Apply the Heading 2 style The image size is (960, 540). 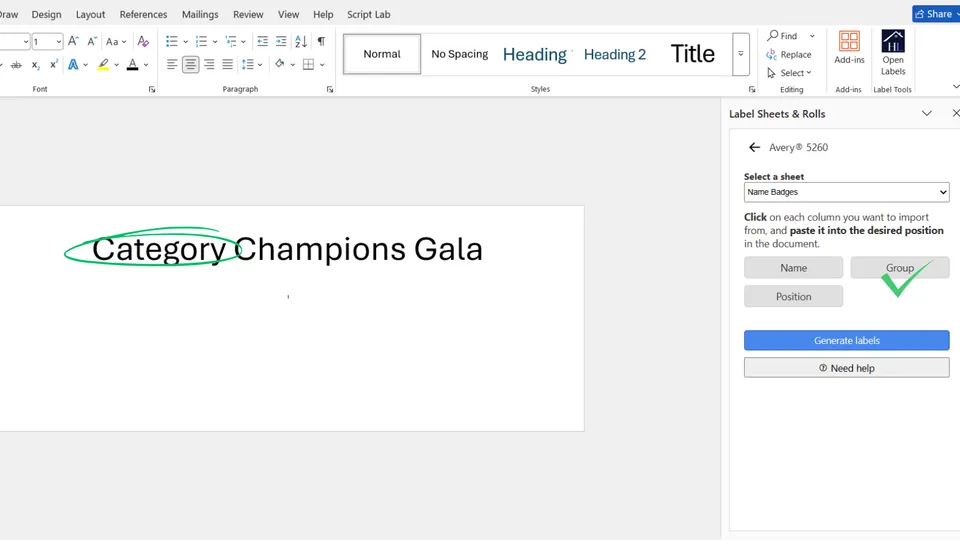[x=615, y=54]
